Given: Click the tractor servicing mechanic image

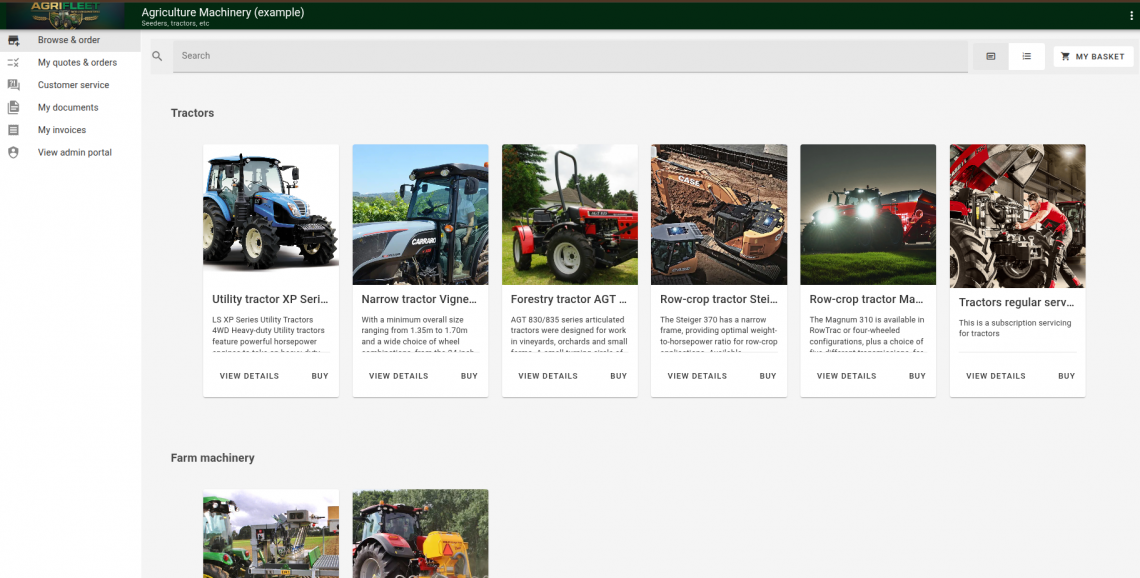Looking at the screenshot, I should point(1018,216).
